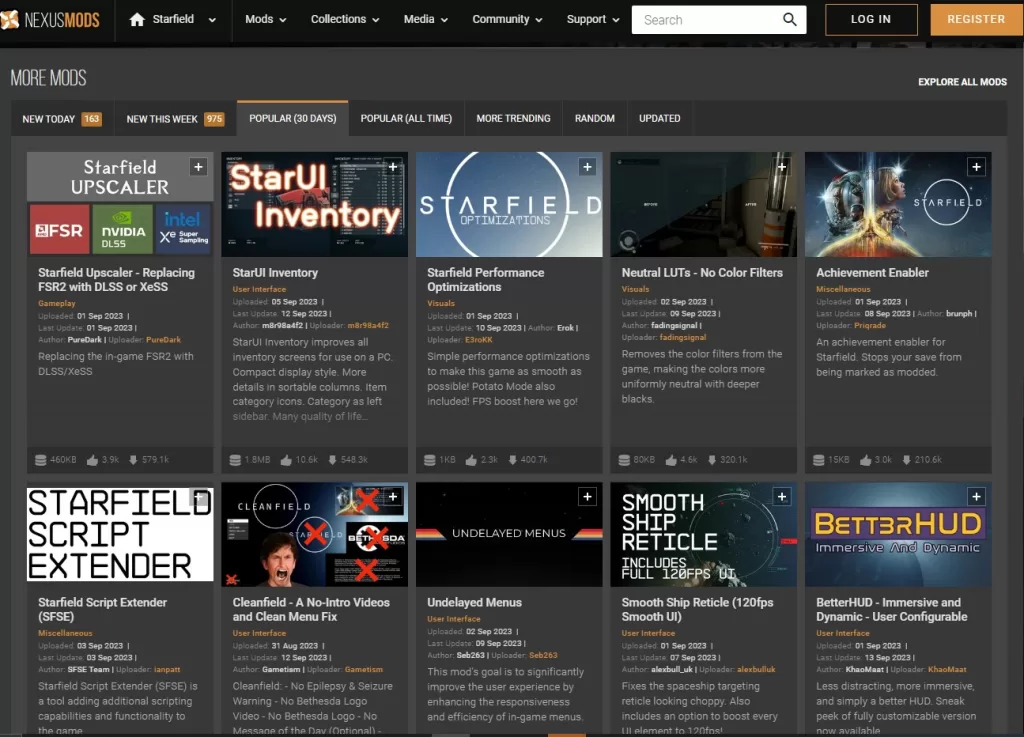Open Cleanfield thumbnail image
This screenshot has height=737, width=1024.
314,535
